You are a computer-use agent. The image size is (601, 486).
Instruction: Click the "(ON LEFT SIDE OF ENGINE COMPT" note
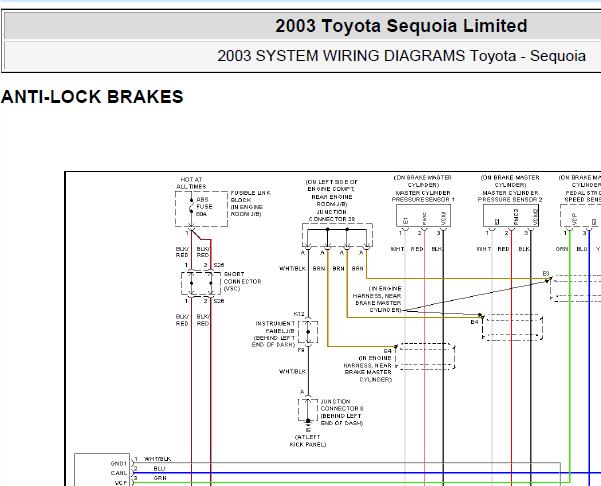click(x=332, y=186)
